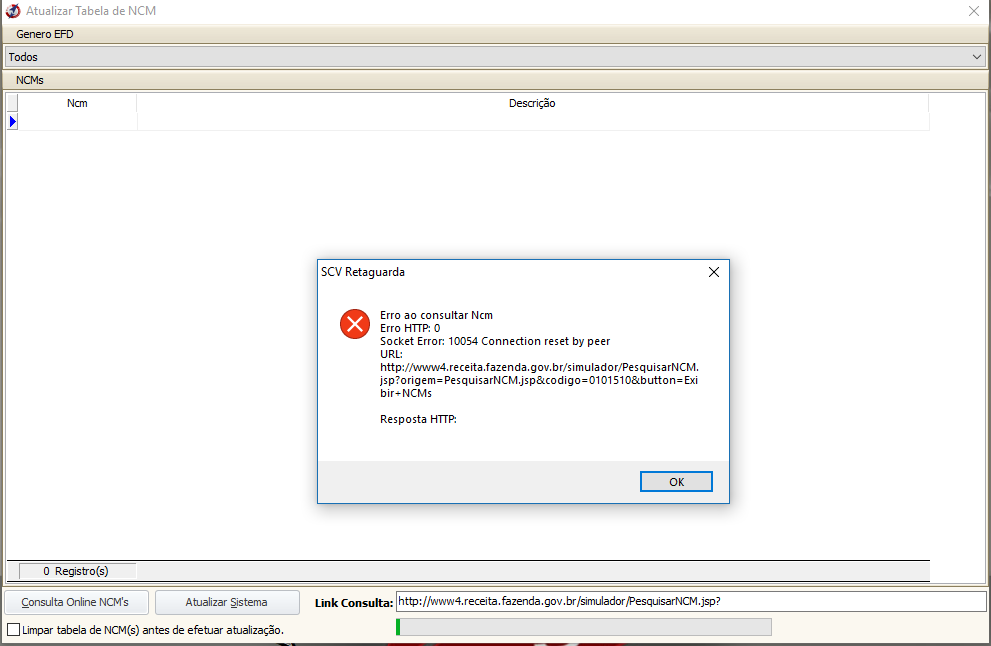Select the blue row indicator arrow
The image size is (991, 646).
[x=13, y=121]
